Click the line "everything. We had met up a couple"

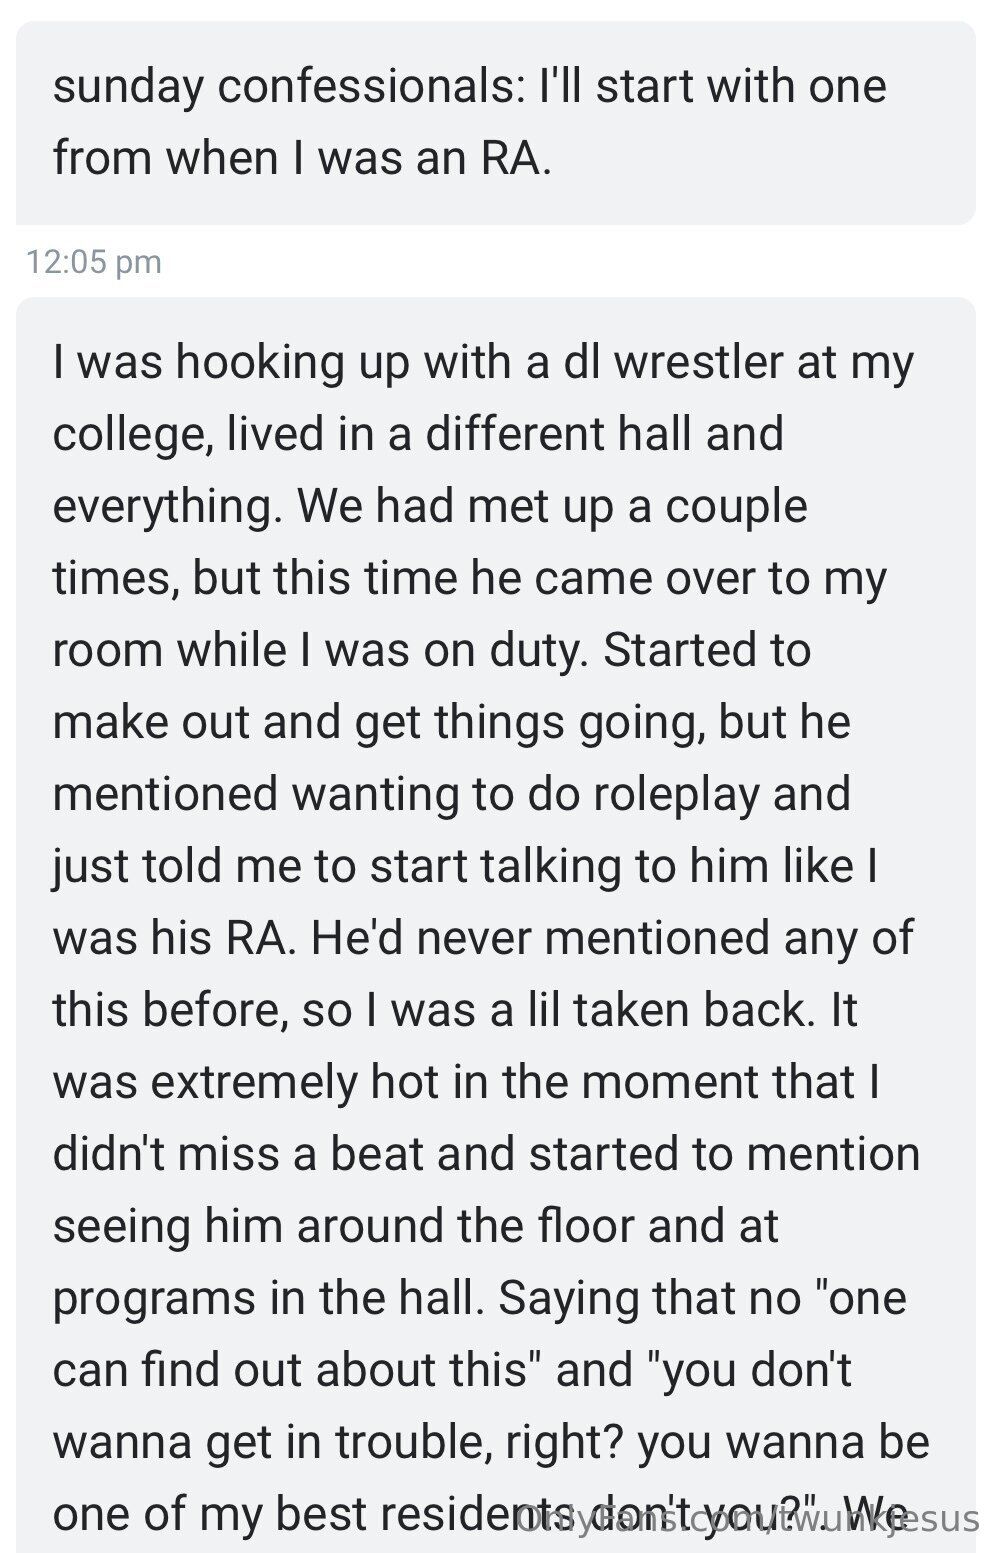429,506
